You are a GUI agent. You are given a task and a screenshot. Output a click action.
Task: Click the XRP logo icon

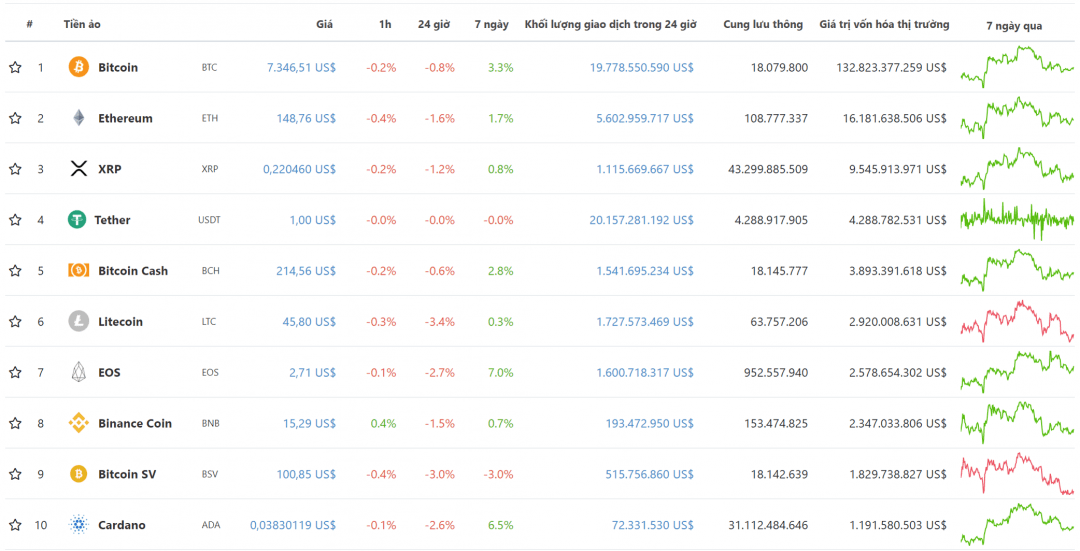coord(79,169)
